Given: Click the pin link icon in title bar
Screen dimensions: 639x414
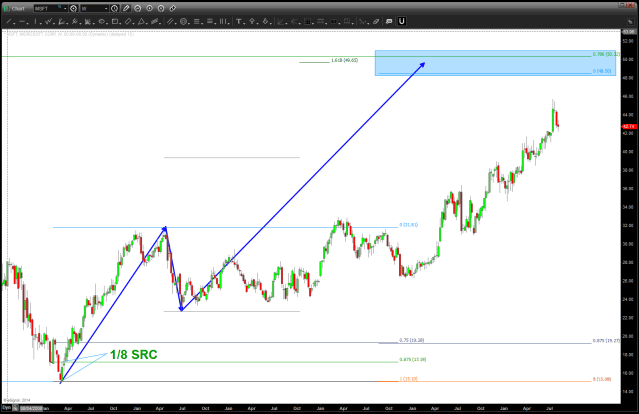Looking at the screenshot, I should pos(172,8).
